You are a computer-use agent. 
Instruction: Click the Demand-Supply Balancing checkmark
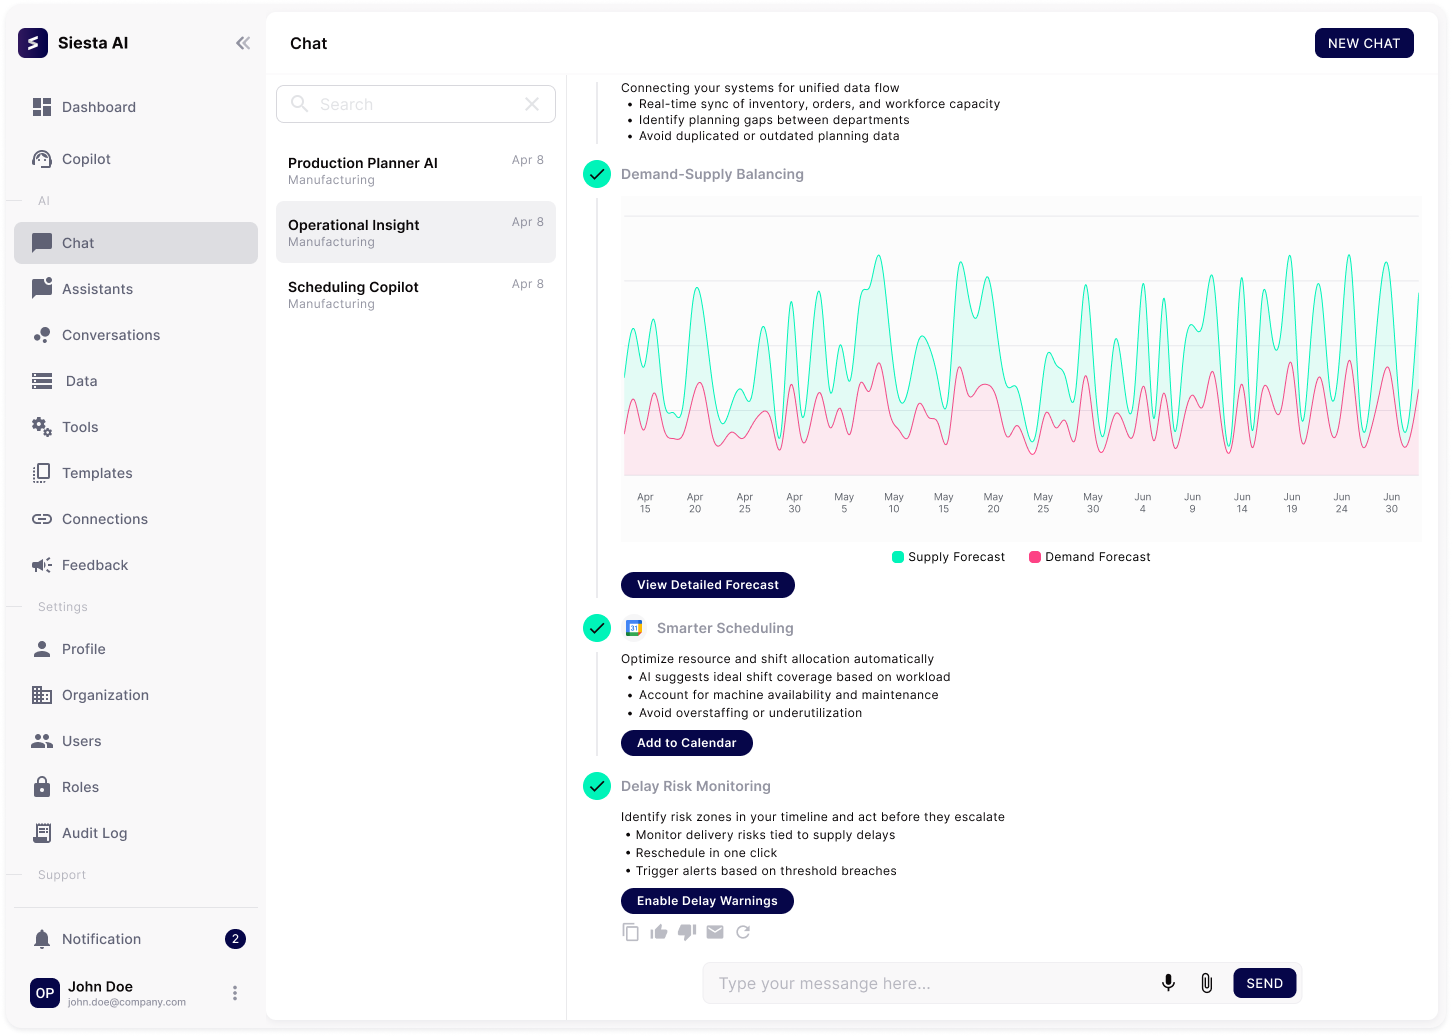(597, 174)
